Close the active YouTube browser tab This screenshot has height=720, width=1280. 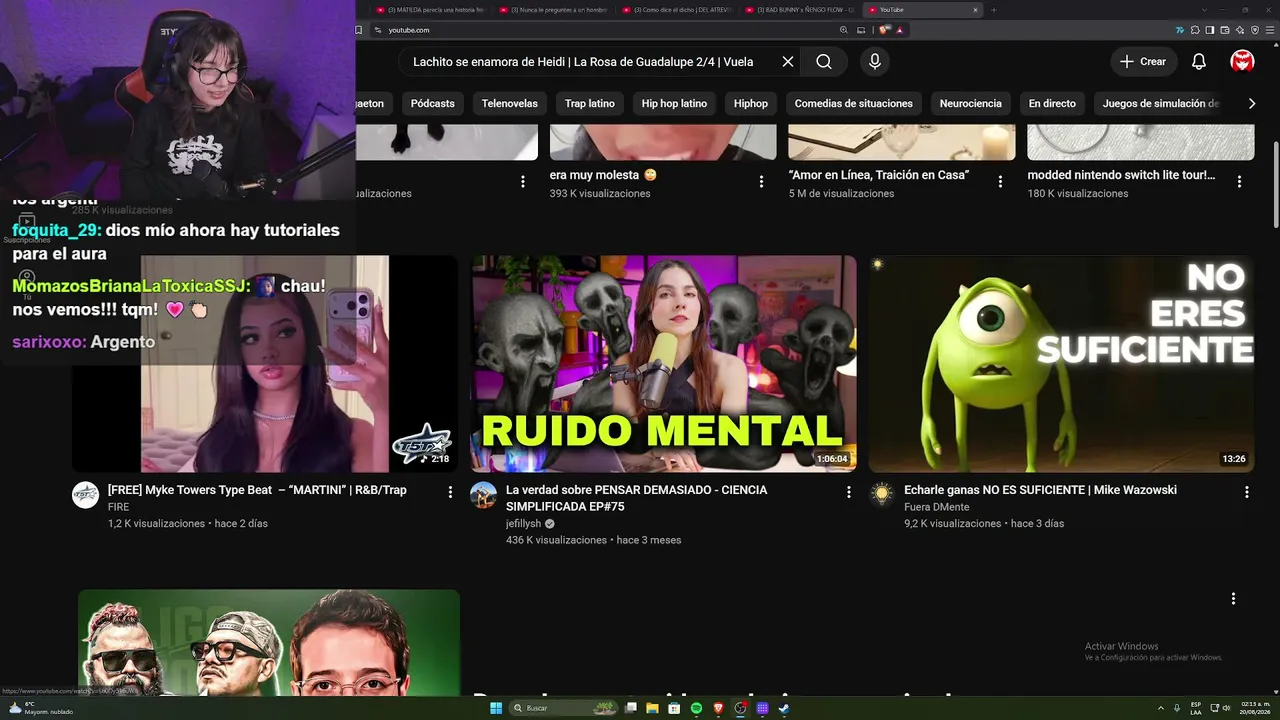(x=975, y=10)
